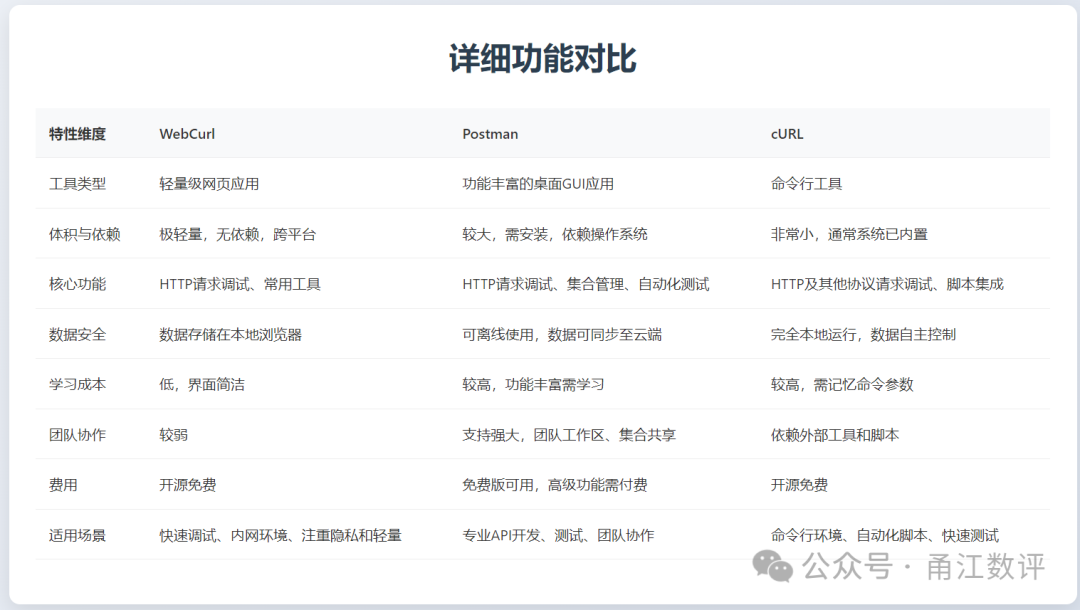This screenshot has width=1080, height=610.
Task: Select the cURL column header
Action: 787,134
